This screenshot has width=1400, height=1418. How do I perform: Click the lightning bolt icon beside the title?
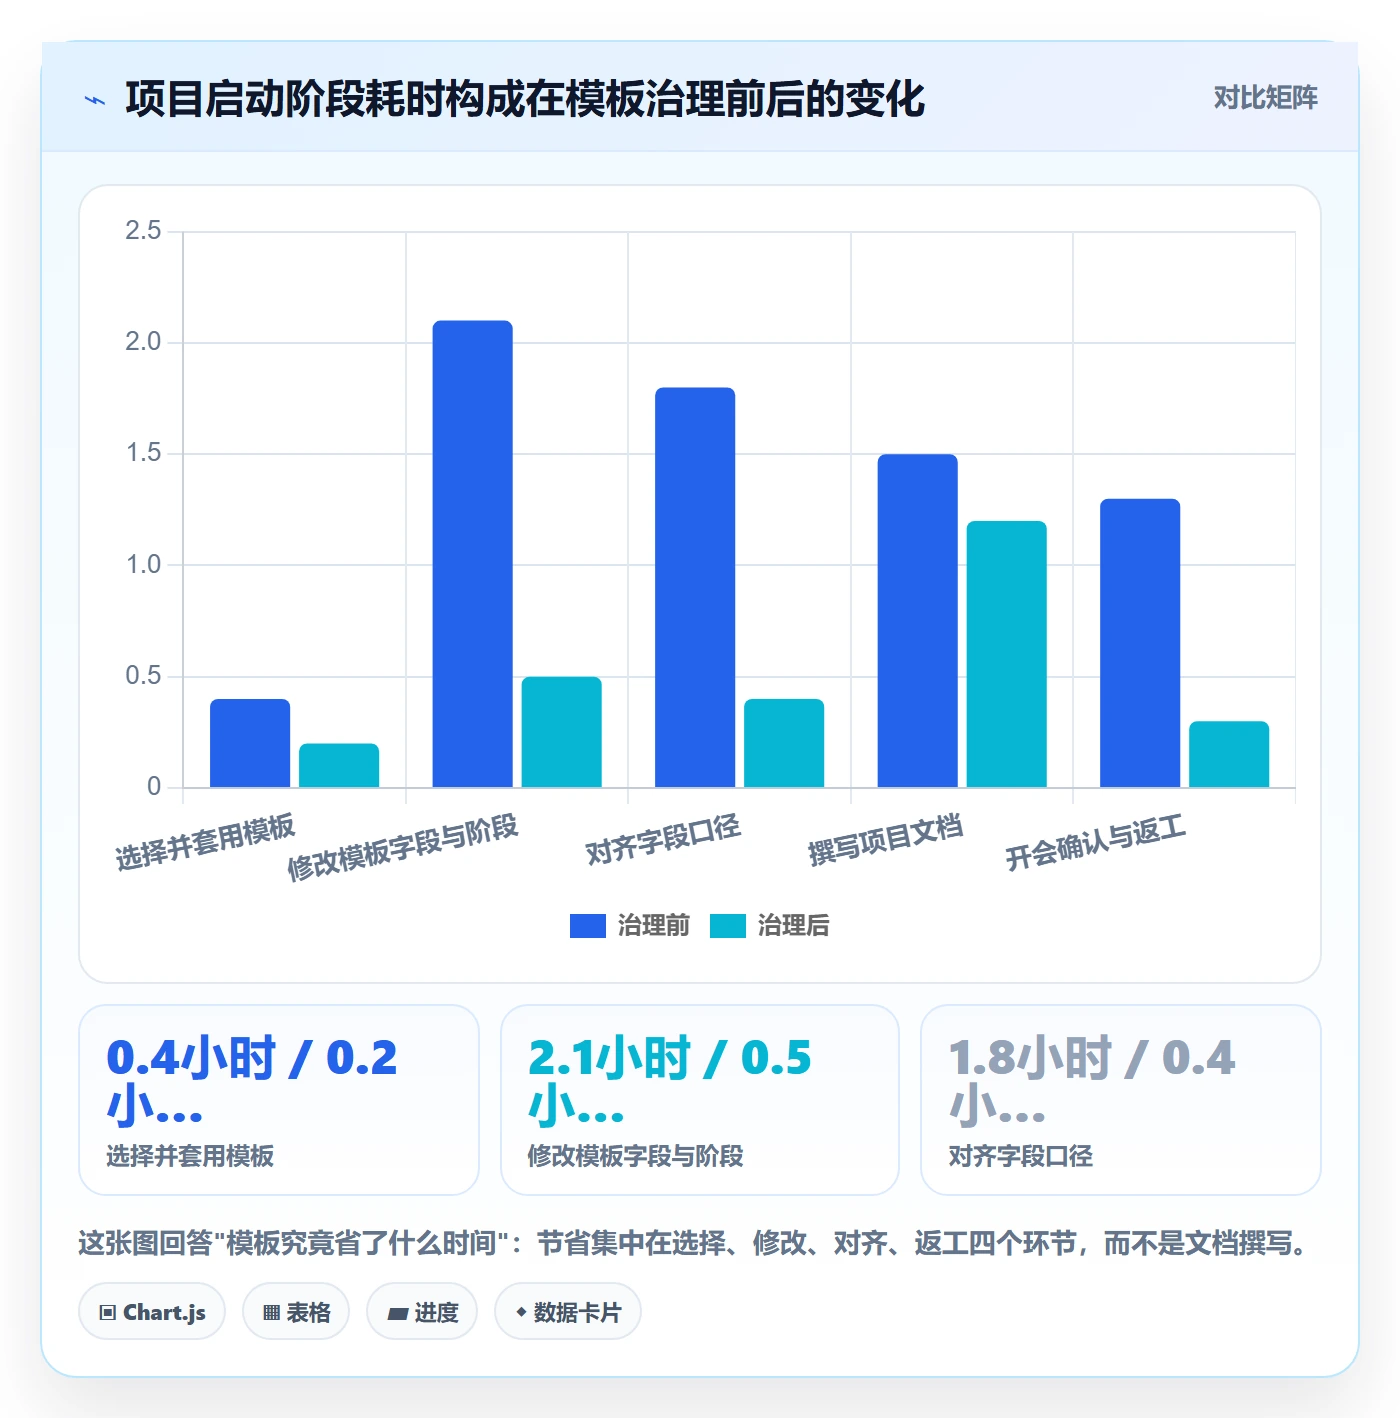point(95,100)
